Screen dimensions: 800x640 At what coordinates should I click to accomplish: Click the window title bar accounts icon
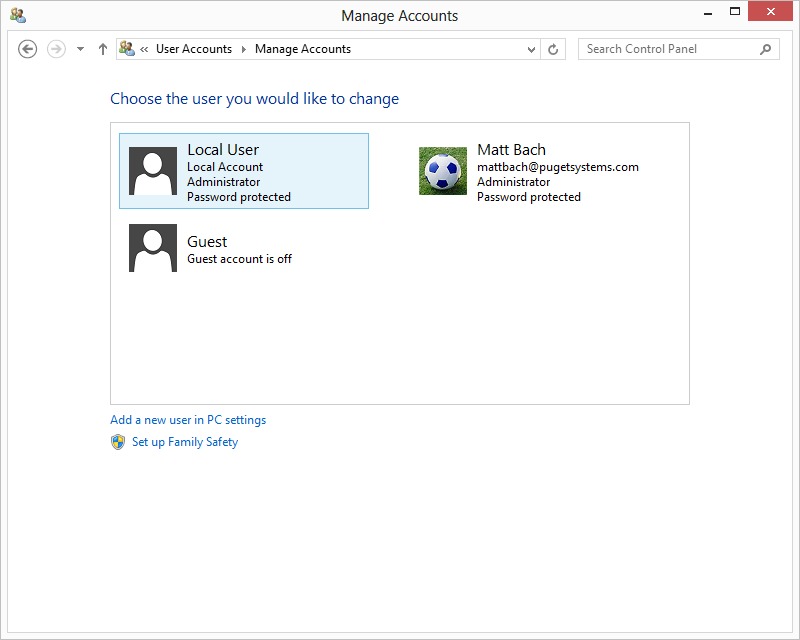pos(17,15)
